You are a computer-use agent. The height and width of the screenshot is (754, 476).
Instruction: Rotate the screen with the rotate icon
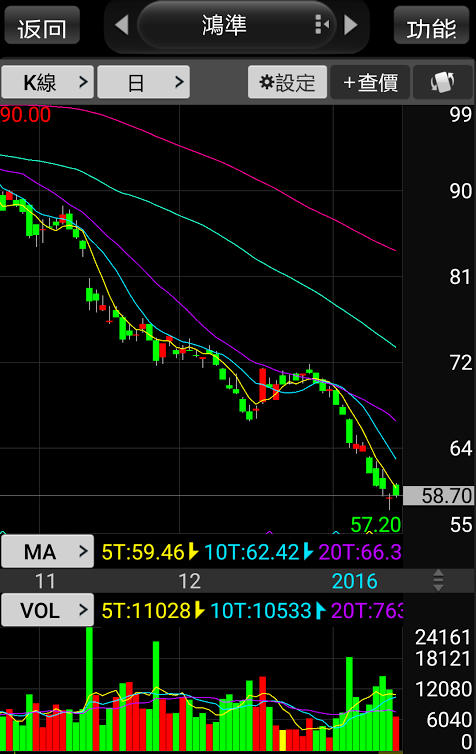pyautogui.click(x=443, y=82)
